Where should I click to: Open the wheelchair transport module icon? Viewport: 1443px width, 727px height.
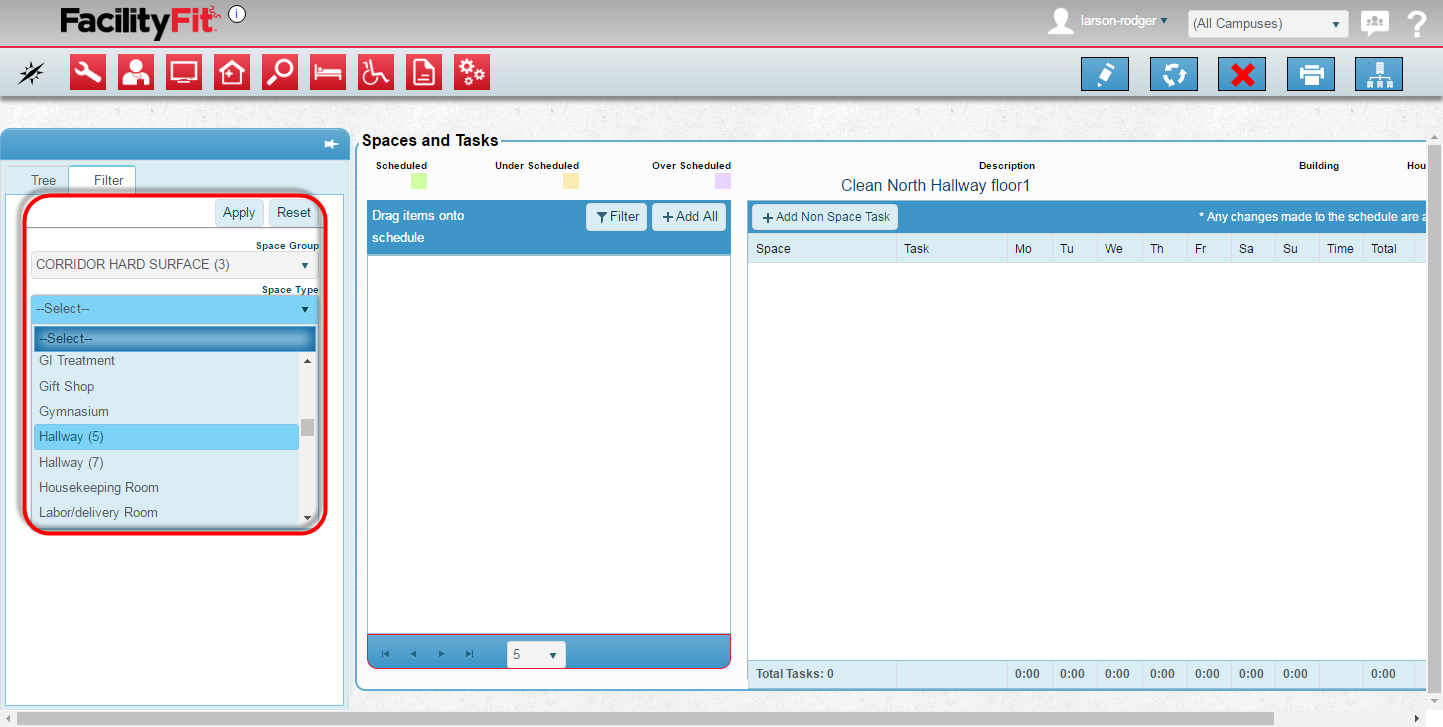[x=376, y=73]
